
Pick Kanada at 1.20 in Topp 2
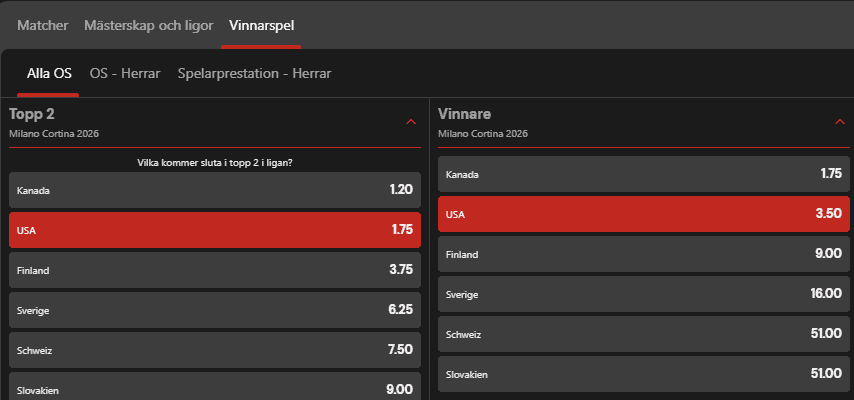tap(214, 190)
